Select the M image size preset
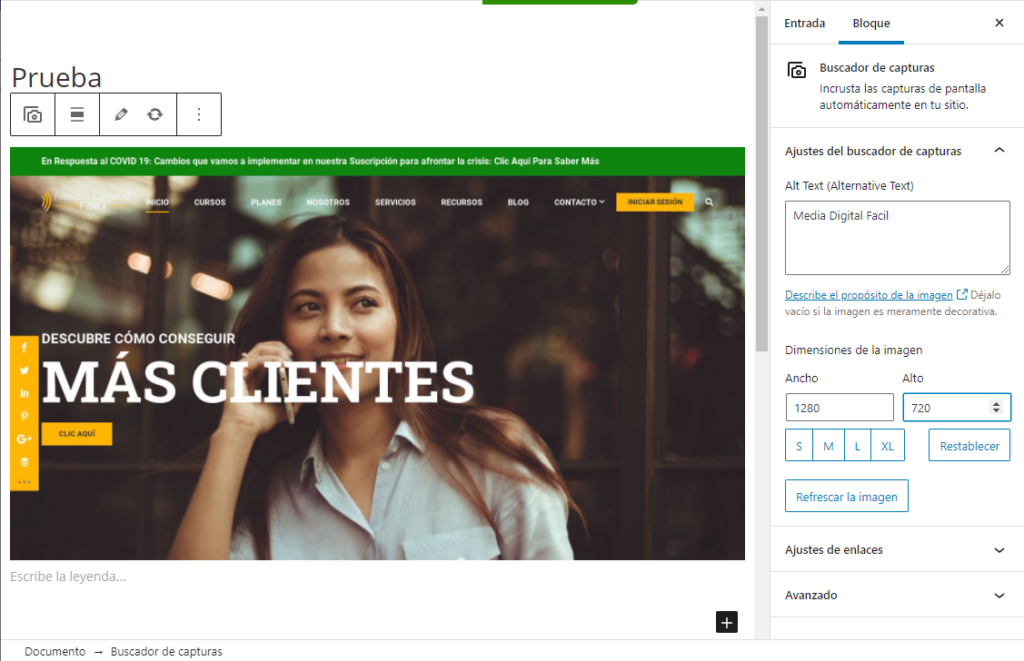 click(828, 445)
